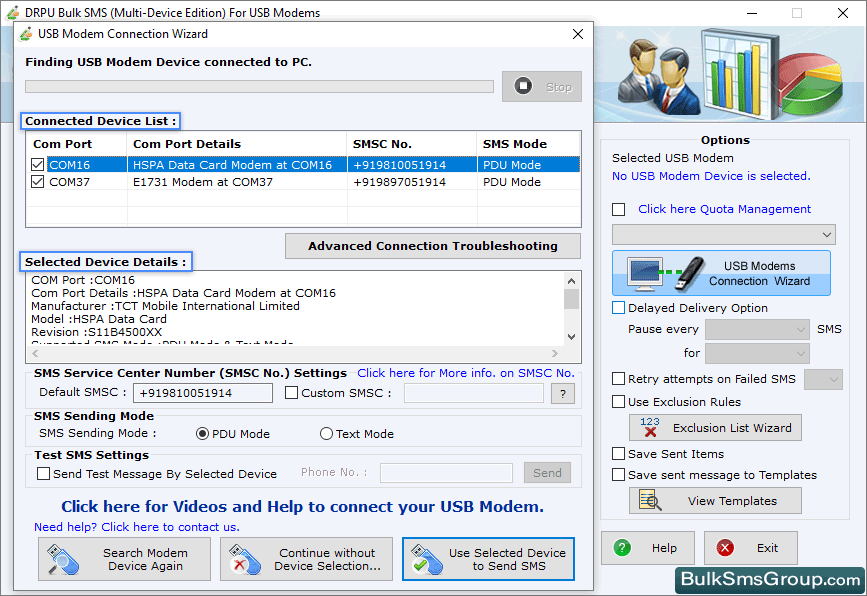Viewport: 867px width, 596px height.
Task: Uncheck the COM16 device checkbox
Action: pos(38,165)
